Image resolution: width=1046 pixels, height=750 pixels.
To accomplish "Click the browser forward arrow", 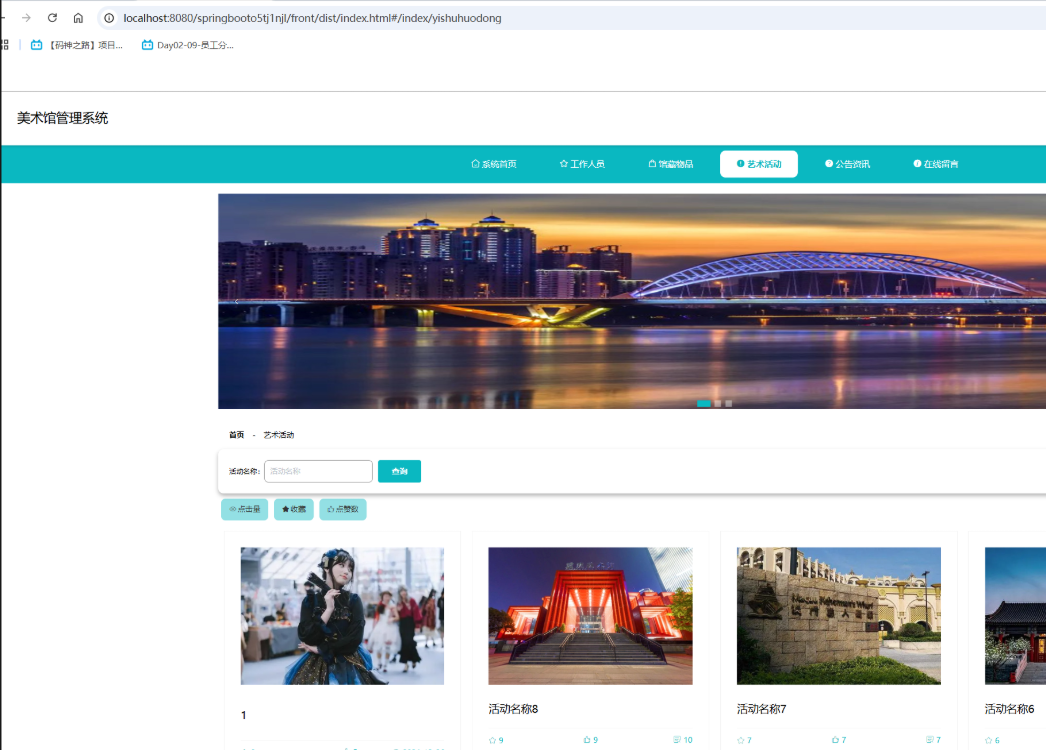I will pos(26,18).
